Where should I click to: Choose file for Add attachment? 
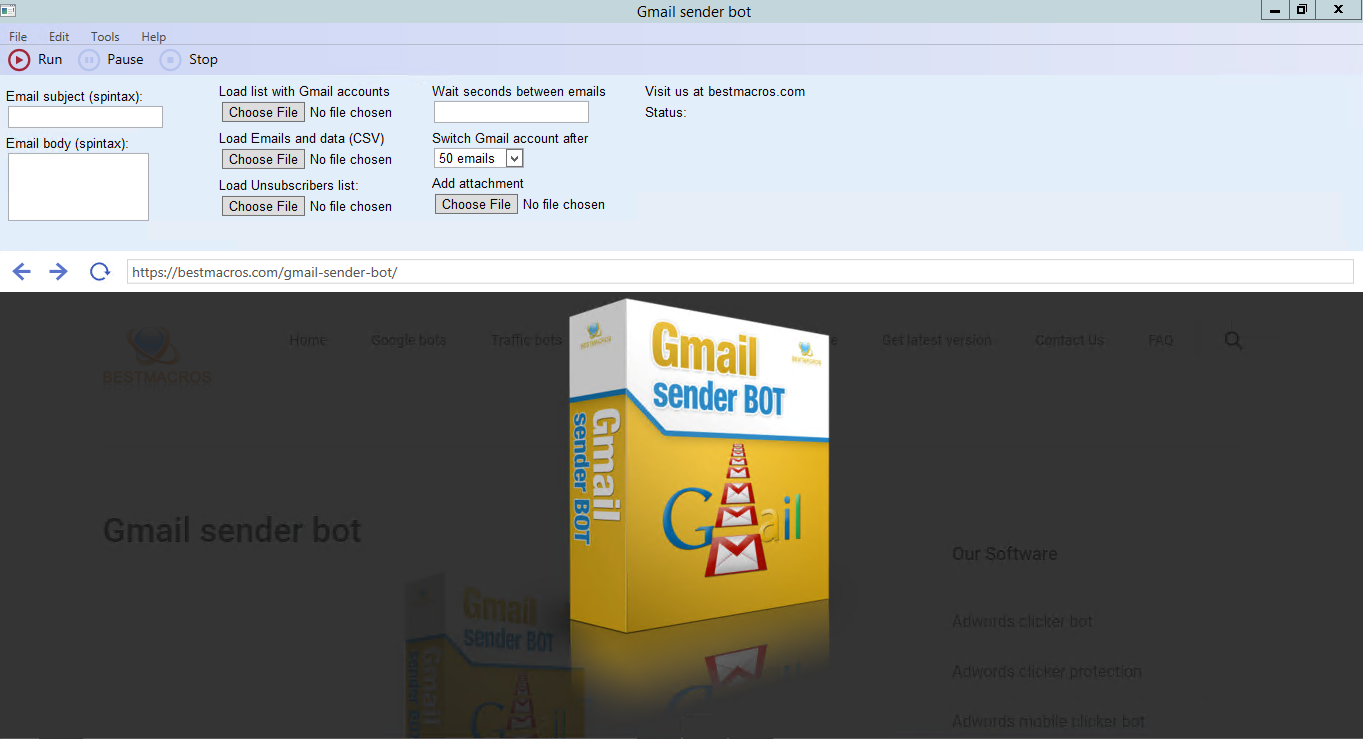[476, 204]
